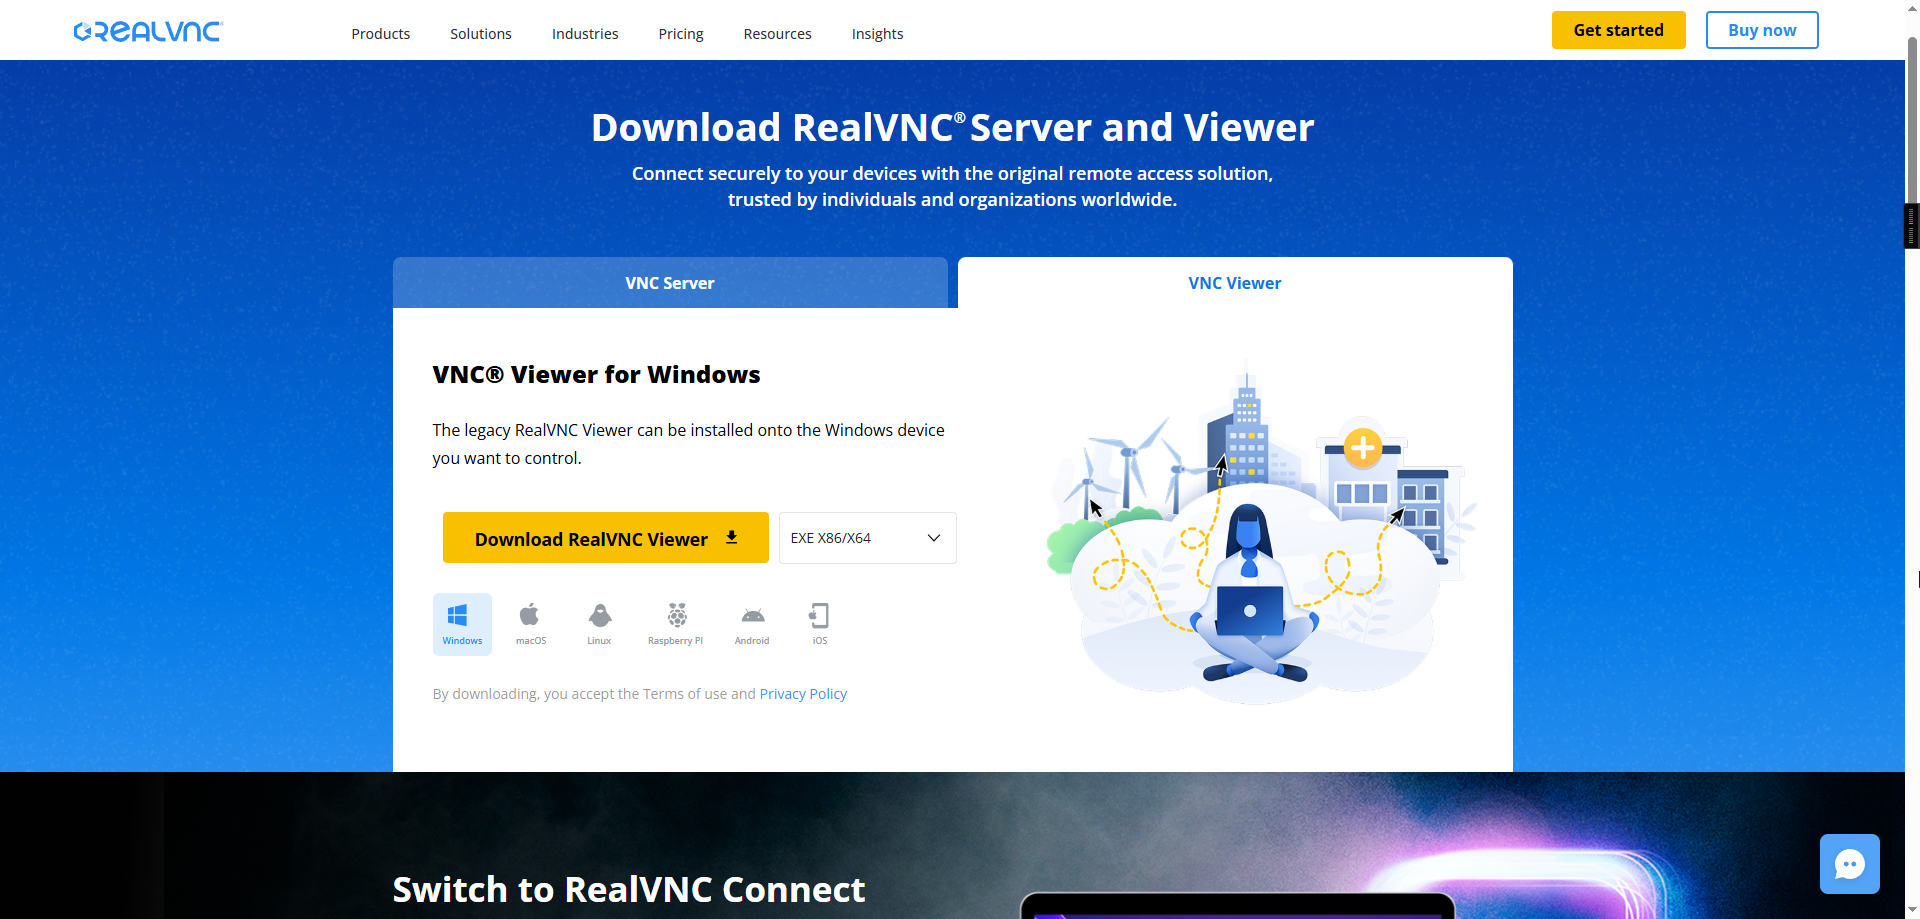The height and width of the screenshot is (919, 1920).
Task: Open the chat support bubble
Action: (x=1849, y=864)
